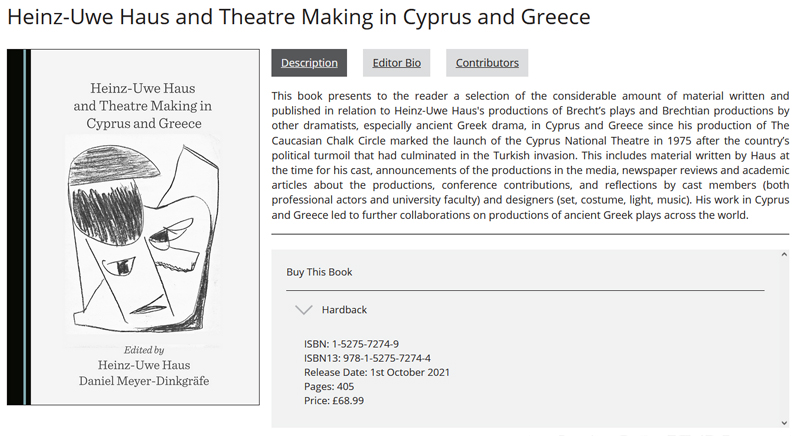Image resolution: width=800 pixels, height=436 pixels.
Task: Click the Release Date line
Action: click(x=377, y=372)
